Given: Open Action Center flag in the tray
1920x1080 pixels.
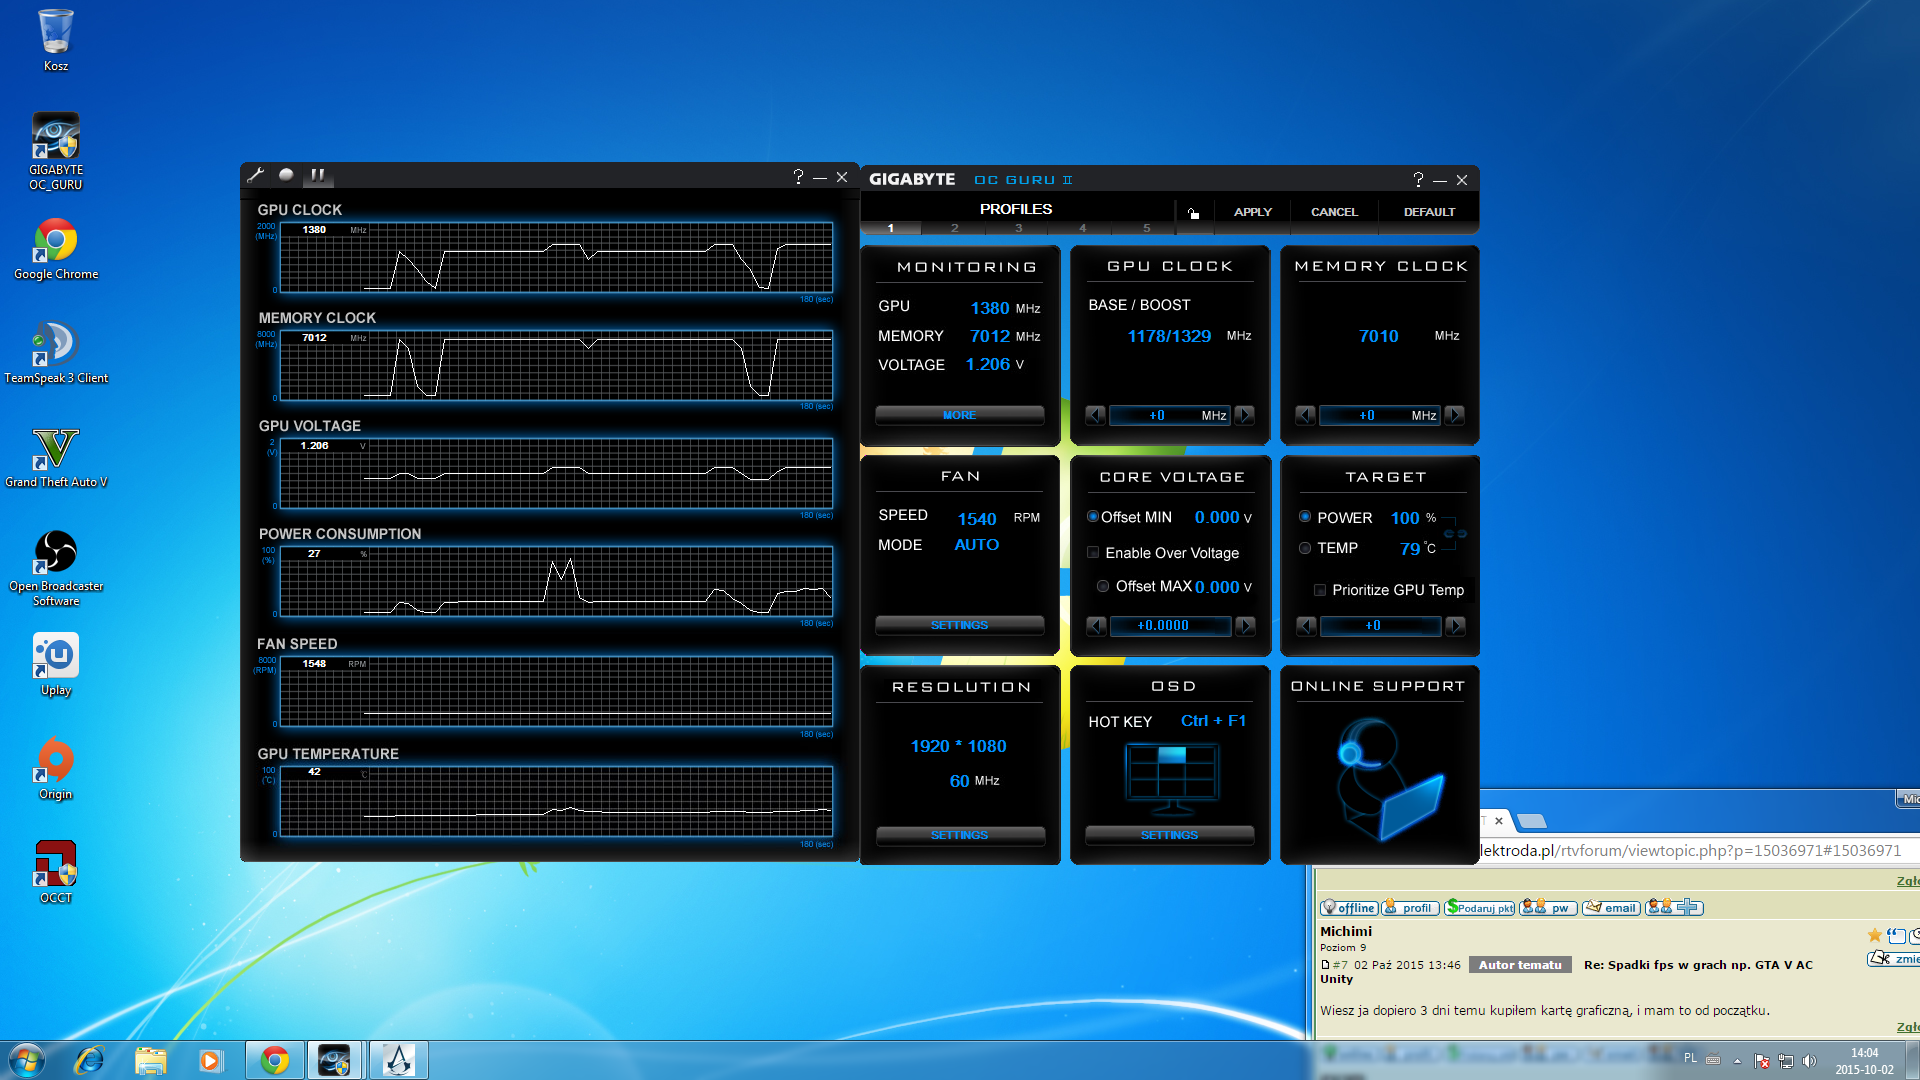Looking at the screenshot, I should pyautogui.click(x=1762, y=1061).
